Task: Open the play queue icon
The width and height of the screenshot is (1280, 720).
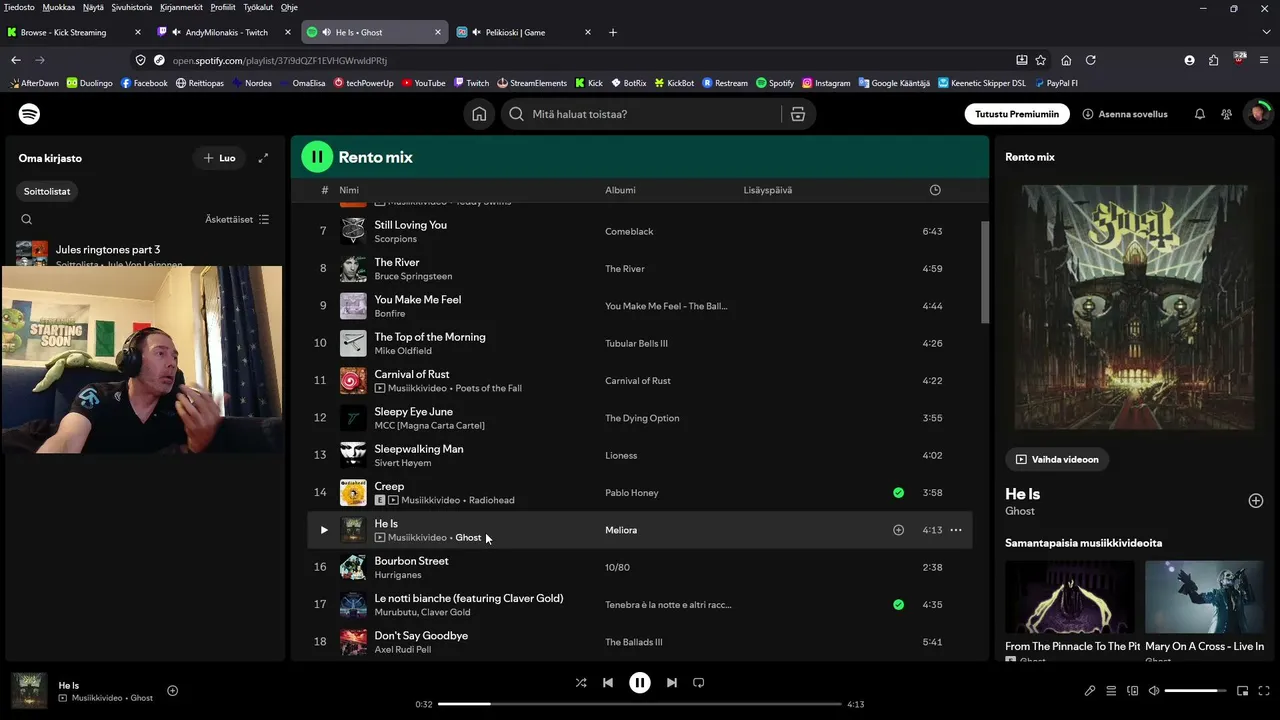Action: point(1111,690)
